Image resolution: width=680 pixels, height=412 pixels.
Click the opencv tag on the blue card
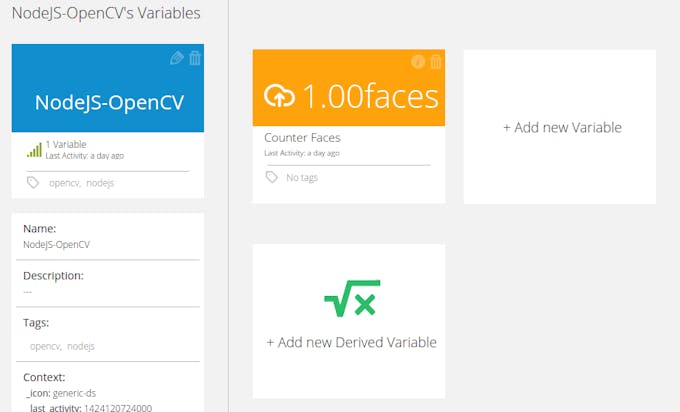click(x=63, y=184)
